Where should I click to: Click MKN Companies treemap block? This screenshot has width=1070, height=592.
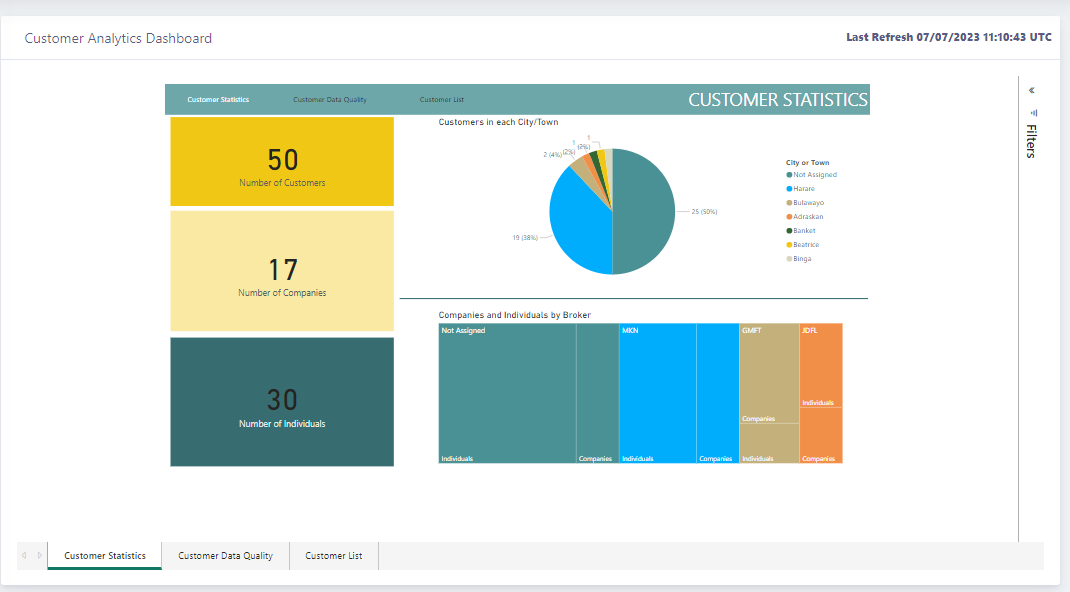click(x=718, y=394)
